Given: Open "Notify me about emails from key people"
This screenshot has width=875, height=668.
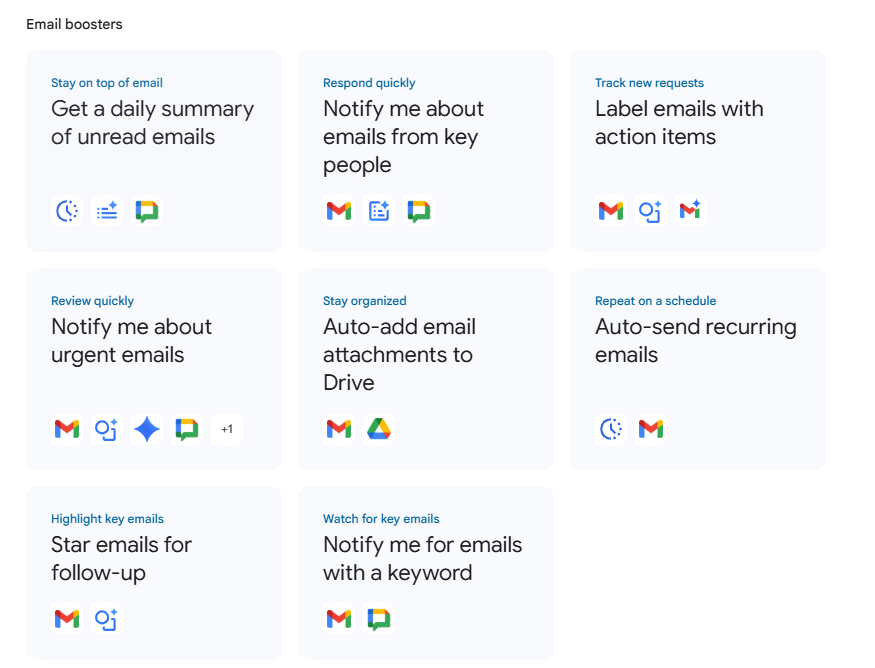Looking at the screenshot, I should tap(403, 137).
